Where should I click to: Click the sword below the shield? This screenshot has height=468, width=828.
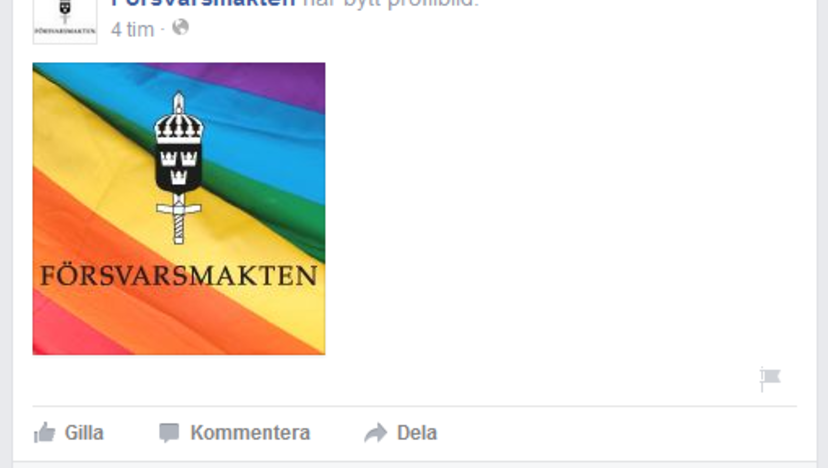[x=179, y=219]
